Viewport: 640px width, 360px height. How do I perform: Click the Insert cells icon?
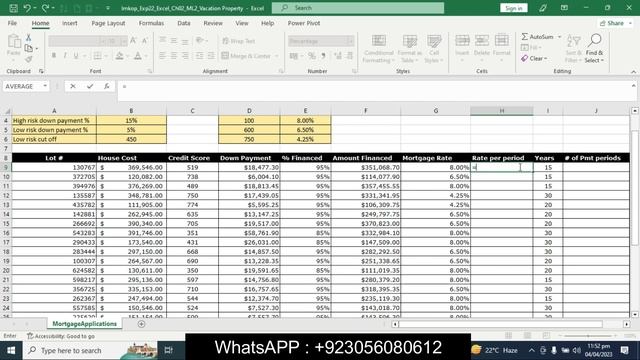pos(462,40)
